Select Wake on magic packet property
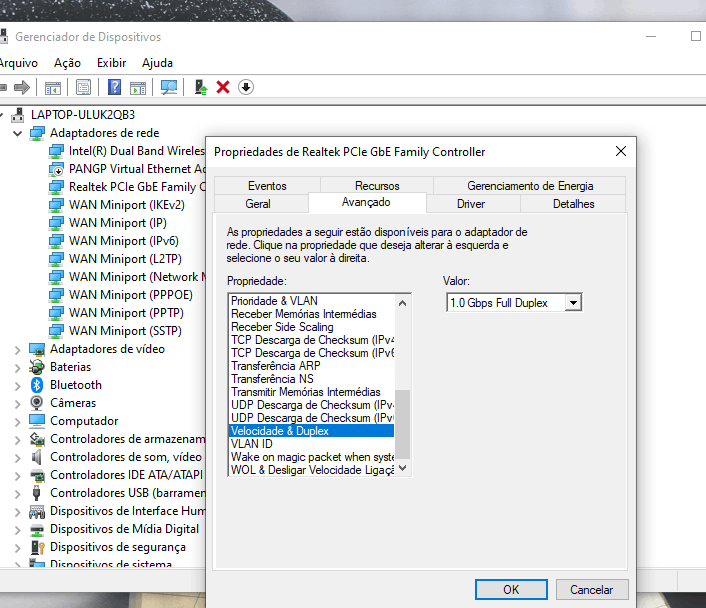 (312, 457)
